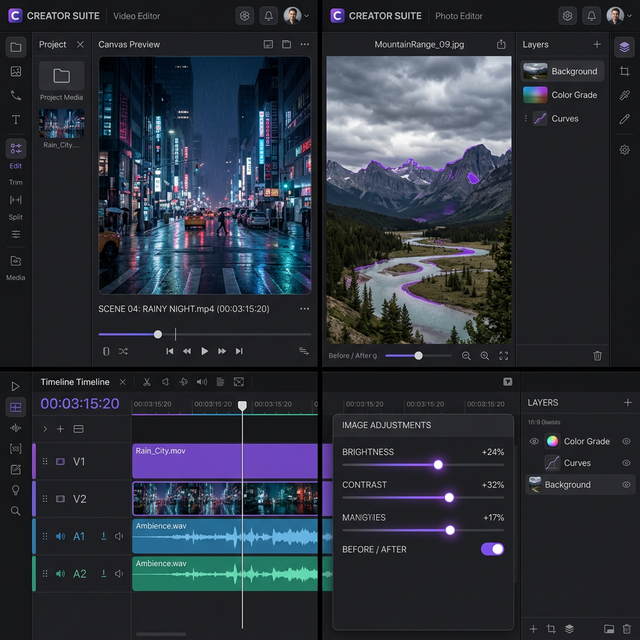Toggle the Before / After switch
Image resolution: width=640 pixels, height=640 pixels.
pos(492,549)
